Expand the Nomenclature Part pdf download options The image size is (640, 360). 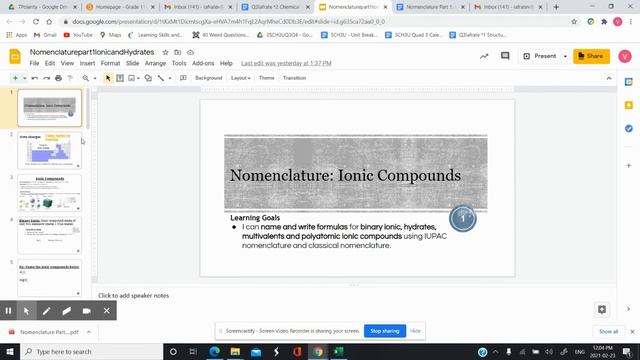coord(89,332)
